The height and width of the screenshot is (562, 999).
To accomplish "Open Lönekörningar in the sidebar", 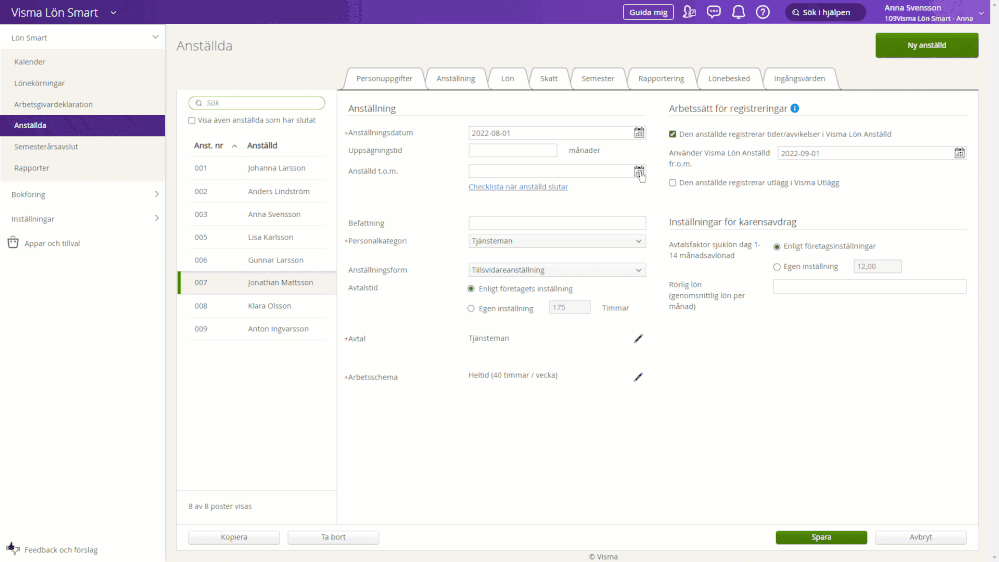I will [x=40, y=83].
